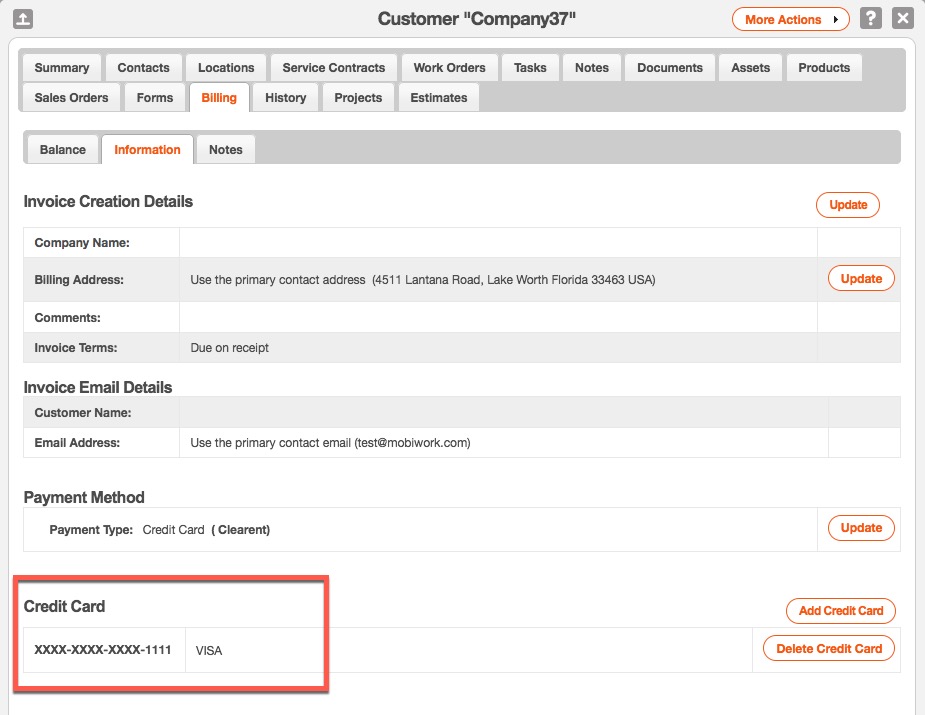This screenshot has width=925, height=715.
Task: Click Update for Invoice Creation Details
Action: point(848,205)
